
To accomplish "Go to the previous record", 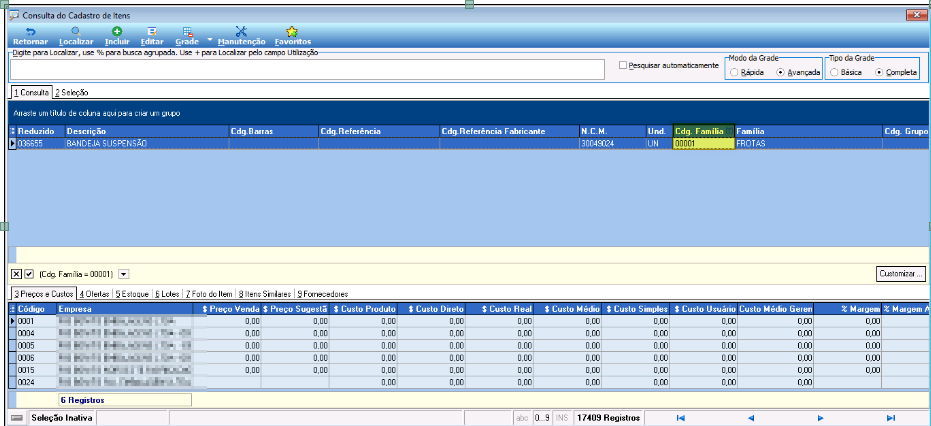I will coord(751,418).
